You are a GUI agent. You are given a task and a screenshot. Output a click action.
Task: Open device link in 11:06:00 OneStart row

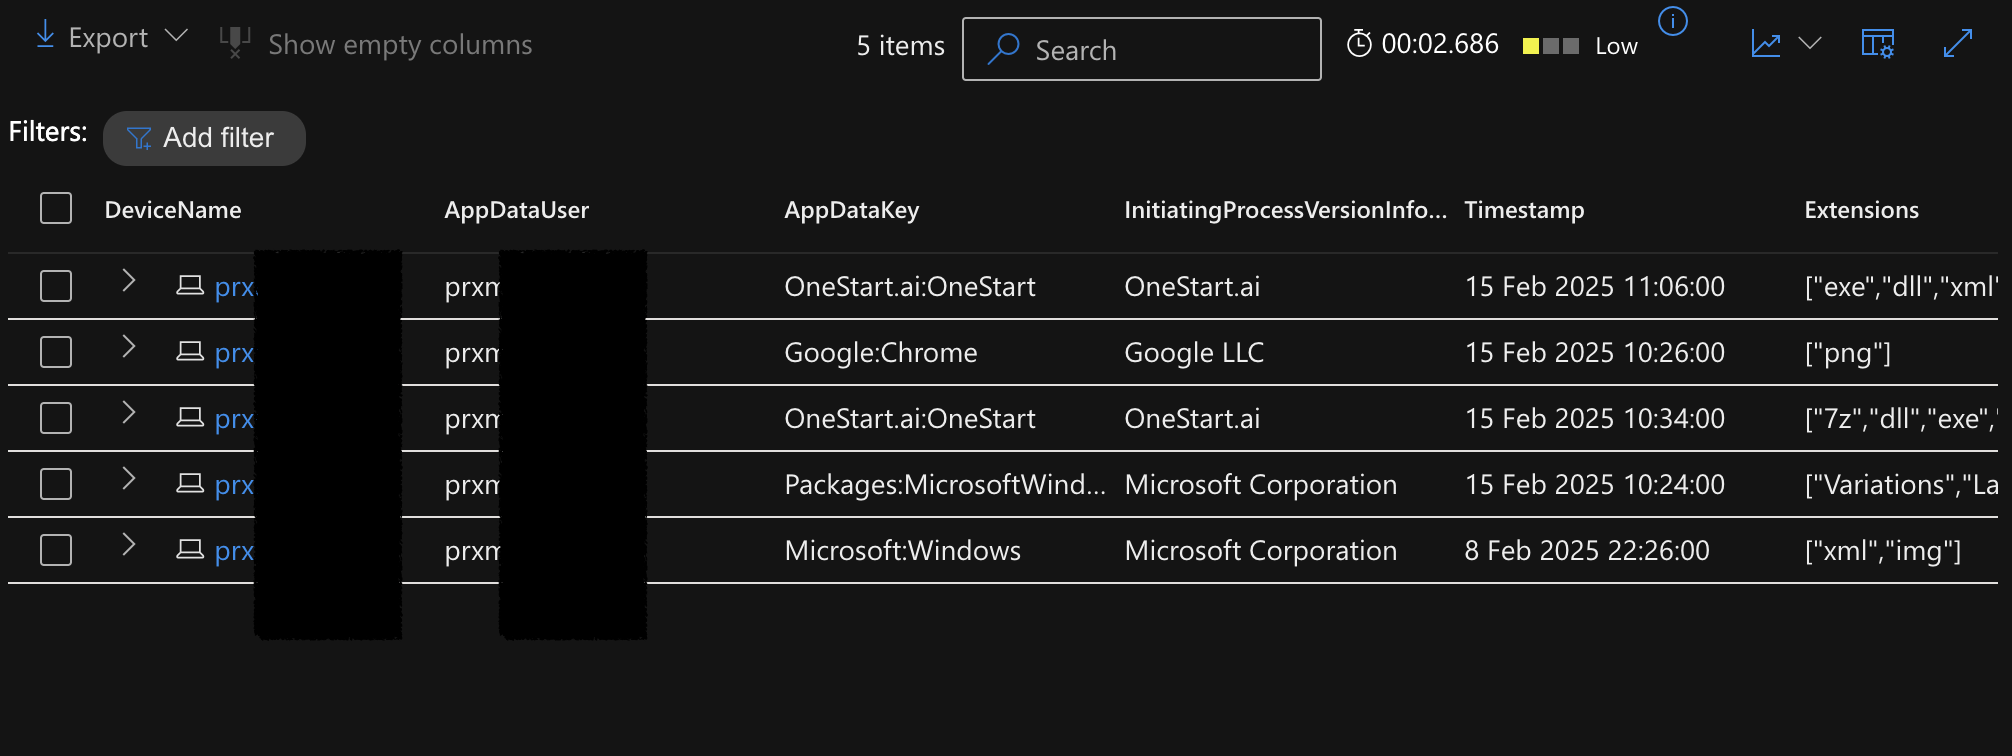tap(235, 287)
